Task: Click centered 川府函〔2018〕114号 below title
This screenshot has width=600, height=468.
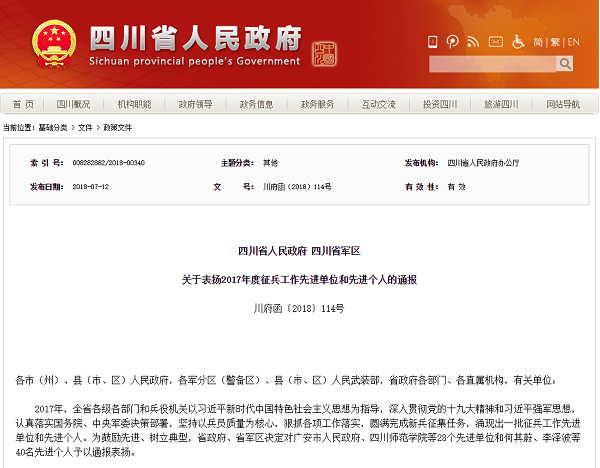Action: (x=299, y=308)
